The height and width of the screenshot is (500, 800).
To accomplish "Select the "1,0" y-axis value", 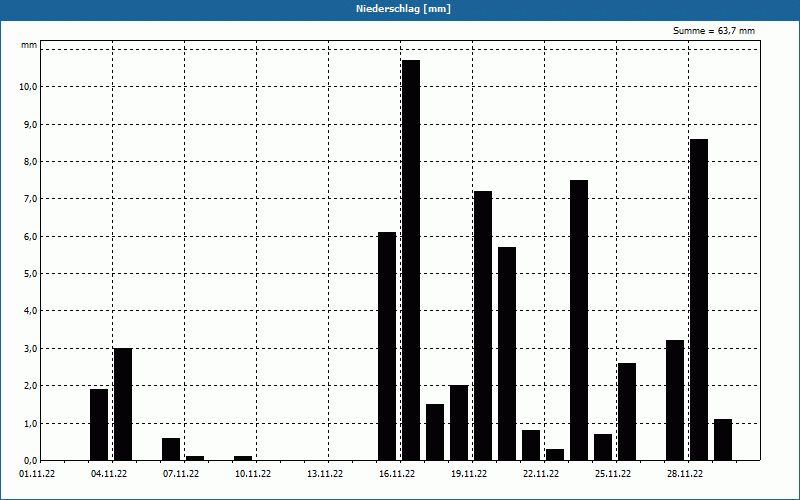I will 30,423.
